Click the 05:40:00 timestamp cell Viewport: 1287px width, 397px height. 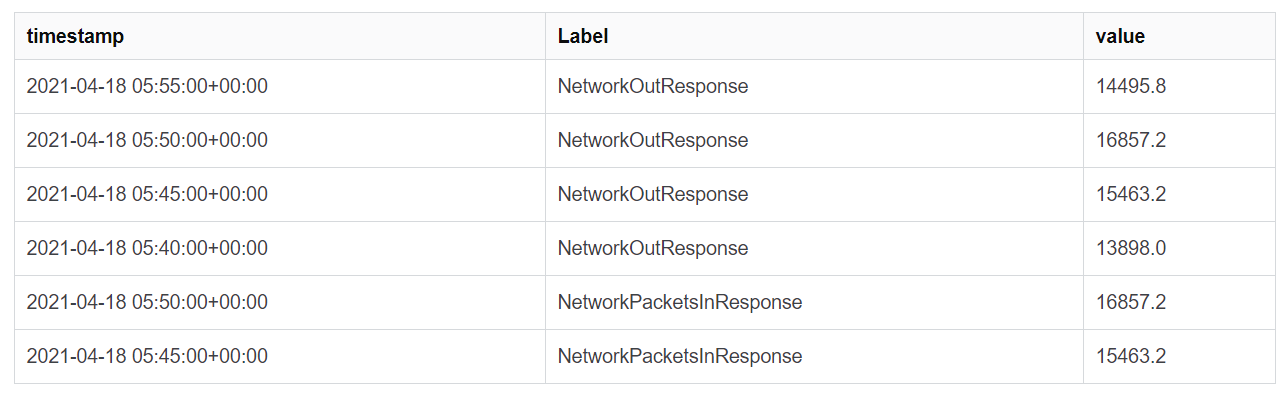point(280,248)
